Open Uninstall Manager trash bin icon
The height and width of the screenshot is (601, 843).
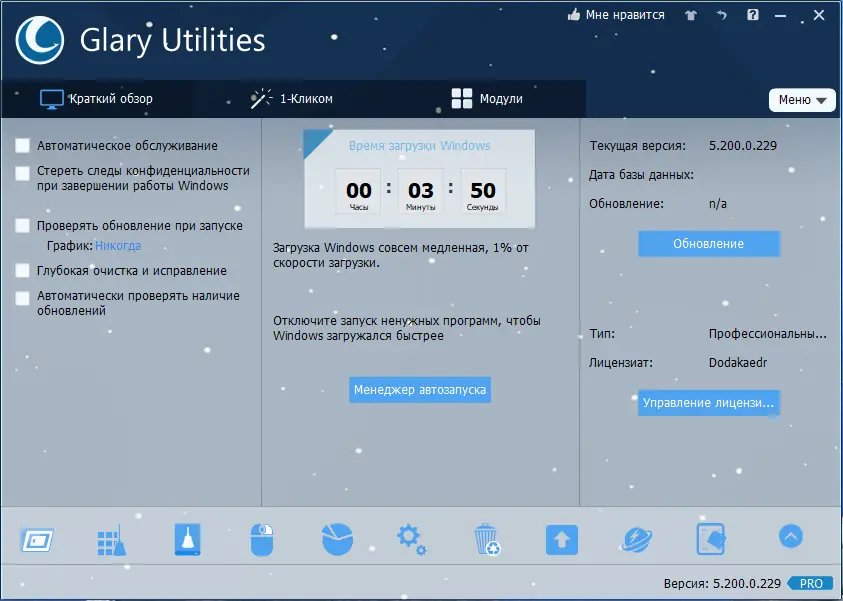pyautogui.click(x=487, y=539)
